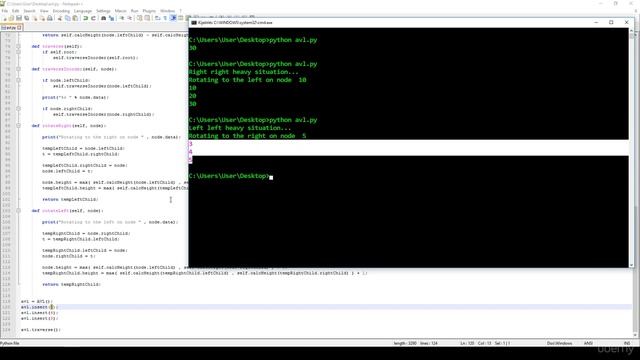
Task: Collapse the 'def rotateLeft' fold marker
Action: pos(18,211)
